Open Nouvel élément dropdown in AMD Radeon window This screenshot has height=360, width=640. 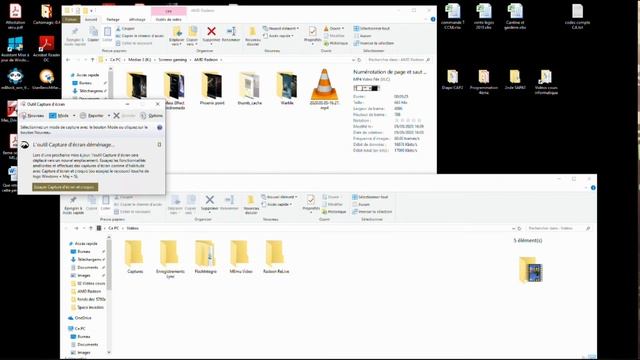point(281,29)
